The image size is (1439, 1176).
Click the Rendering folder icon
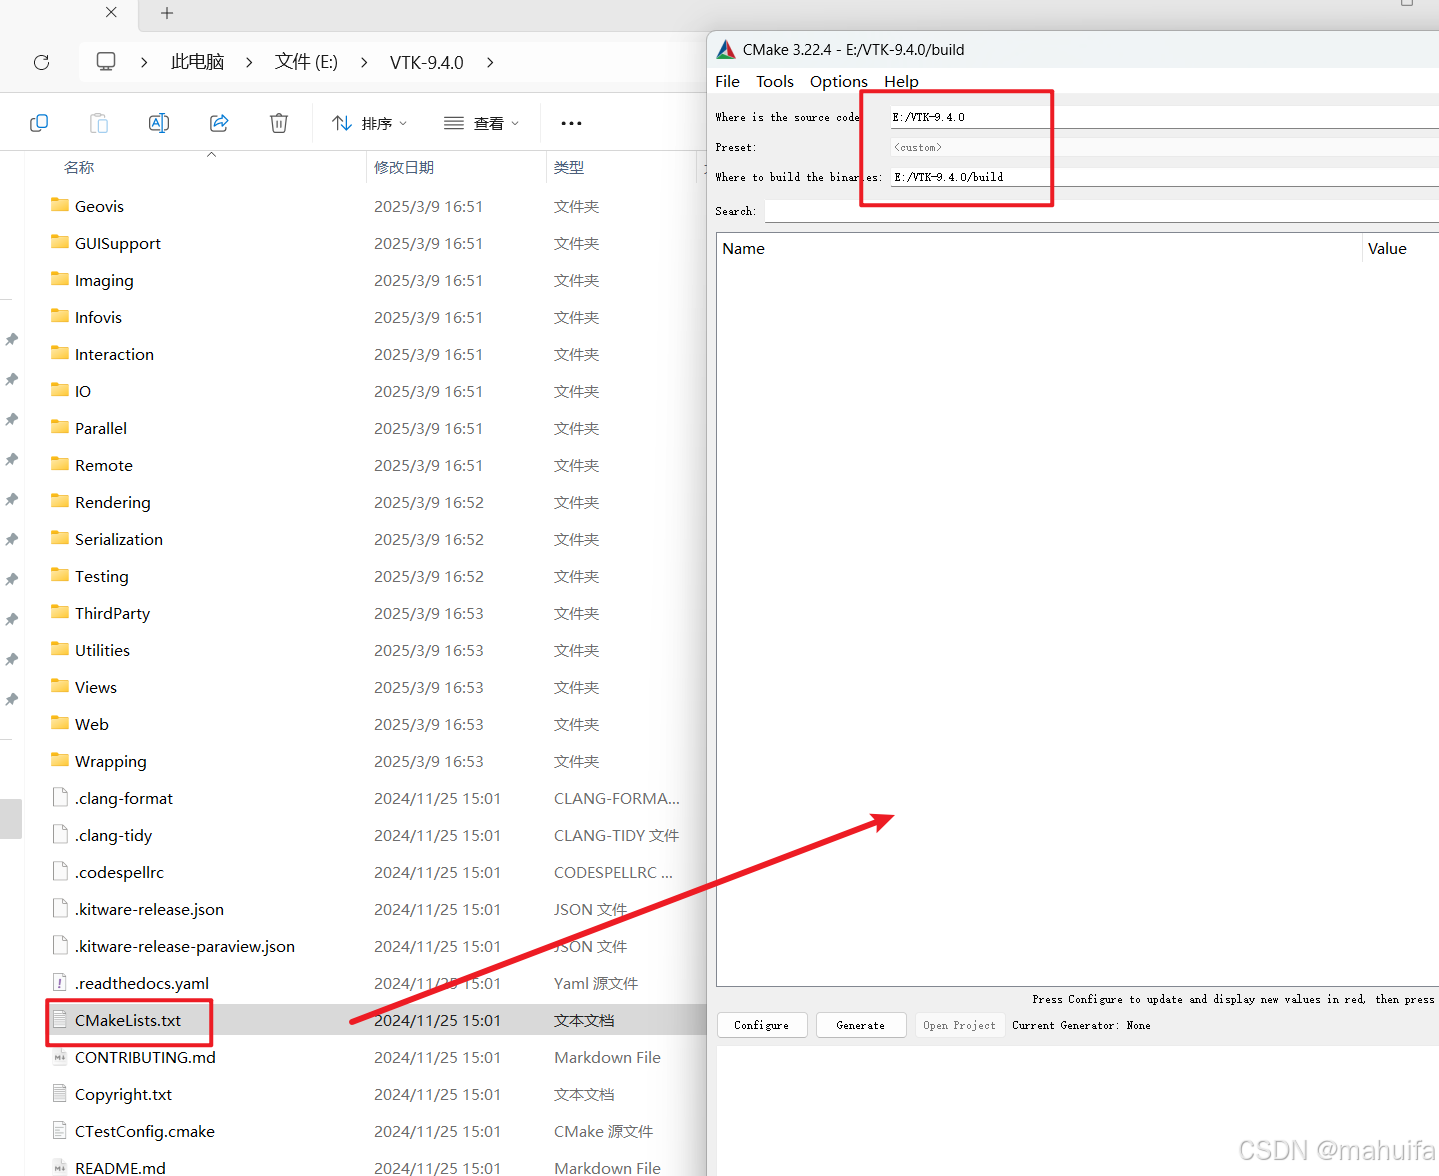pos(60,501)
